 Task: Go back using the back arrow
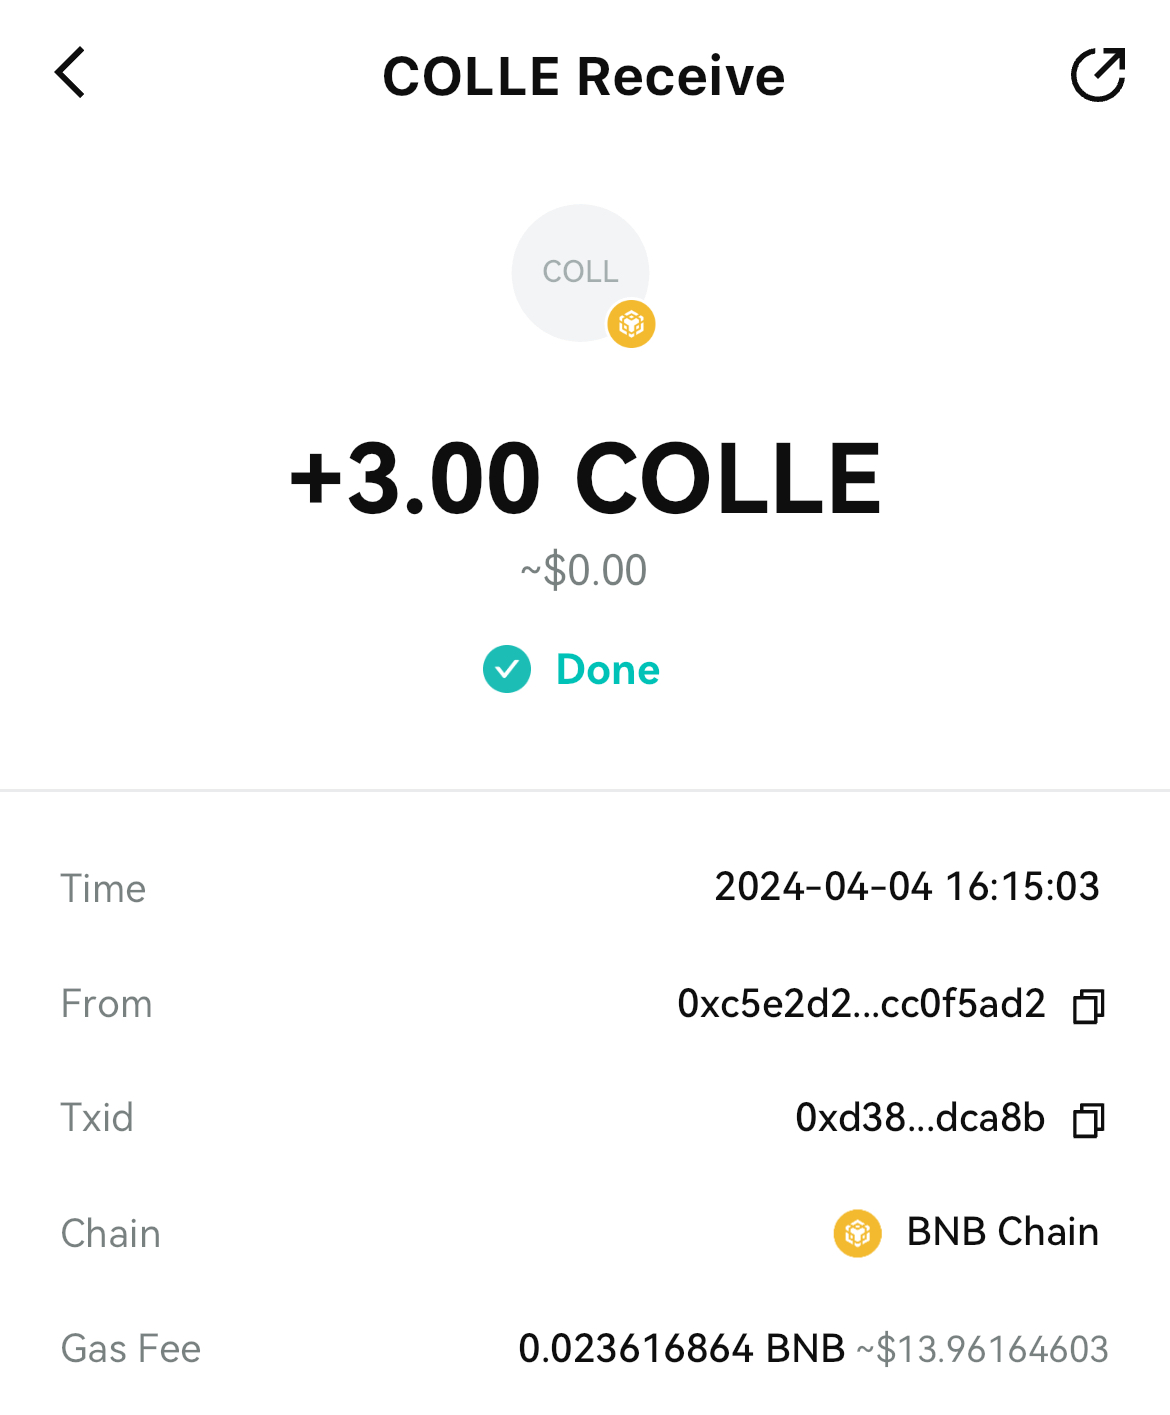pyautogui.click(x=70, y=73)
